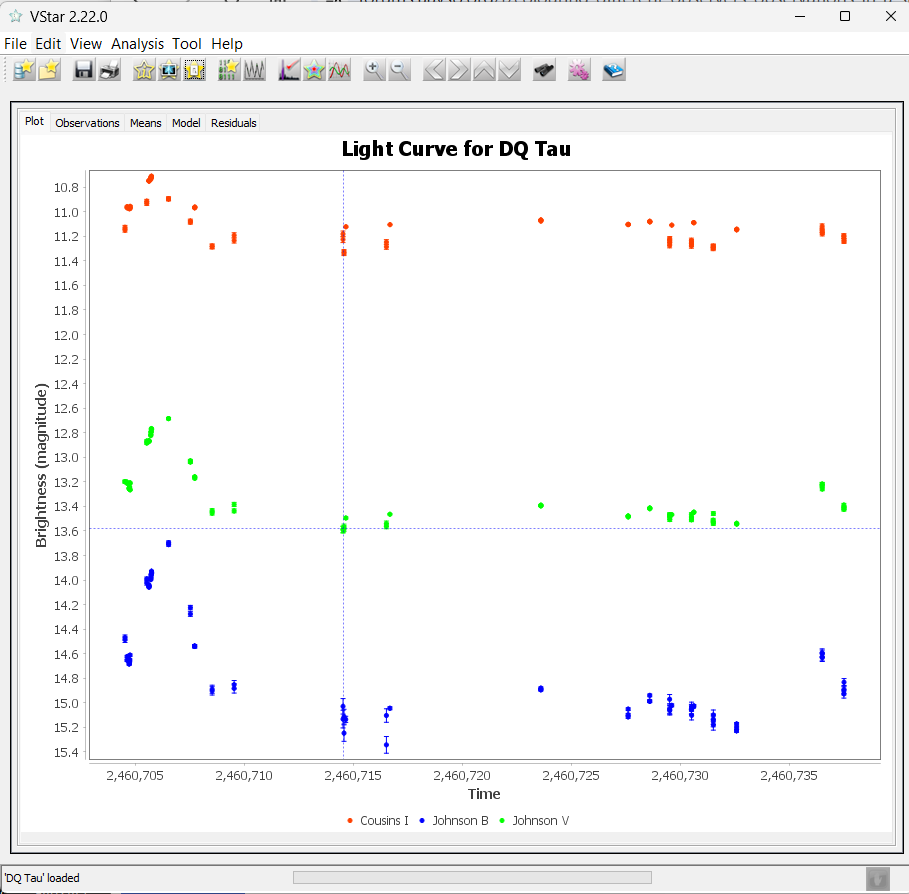Open model fit red-green curves icon
This screenshot has height=894, width=909.
(x=340, y=70)
